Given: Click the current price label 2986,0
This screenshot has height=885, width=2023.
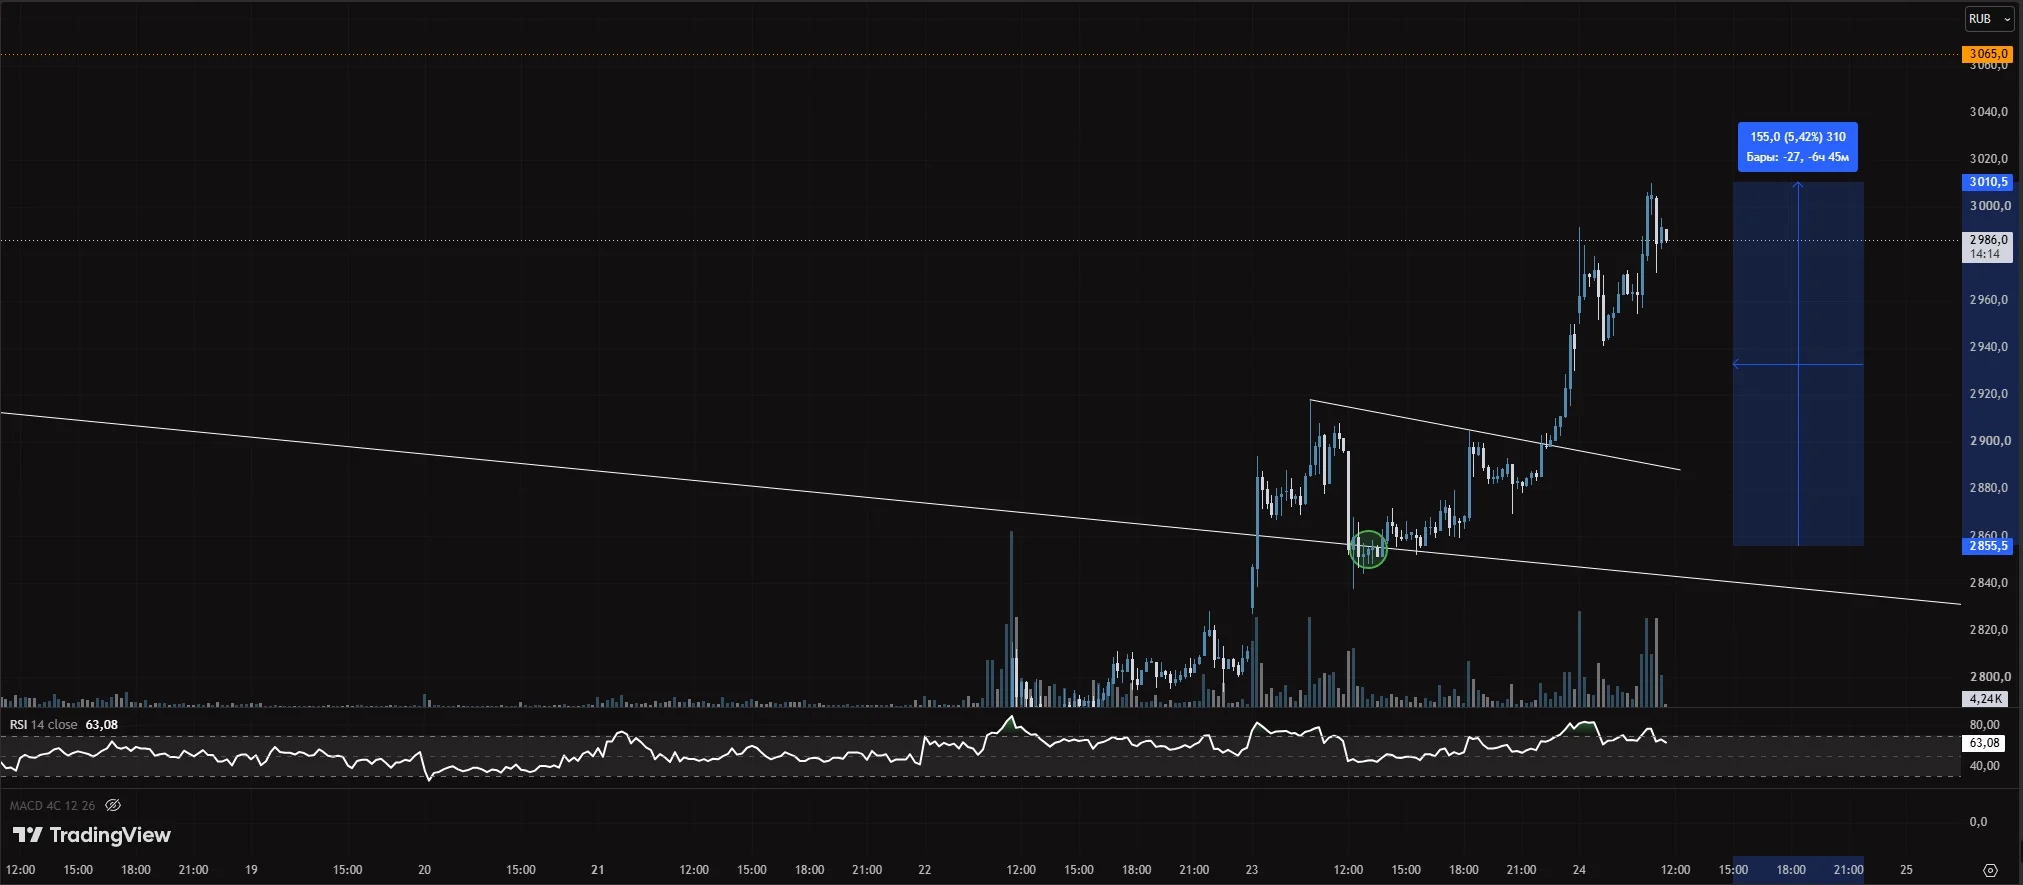Looking at the screenshot, I should (1988, 247).
